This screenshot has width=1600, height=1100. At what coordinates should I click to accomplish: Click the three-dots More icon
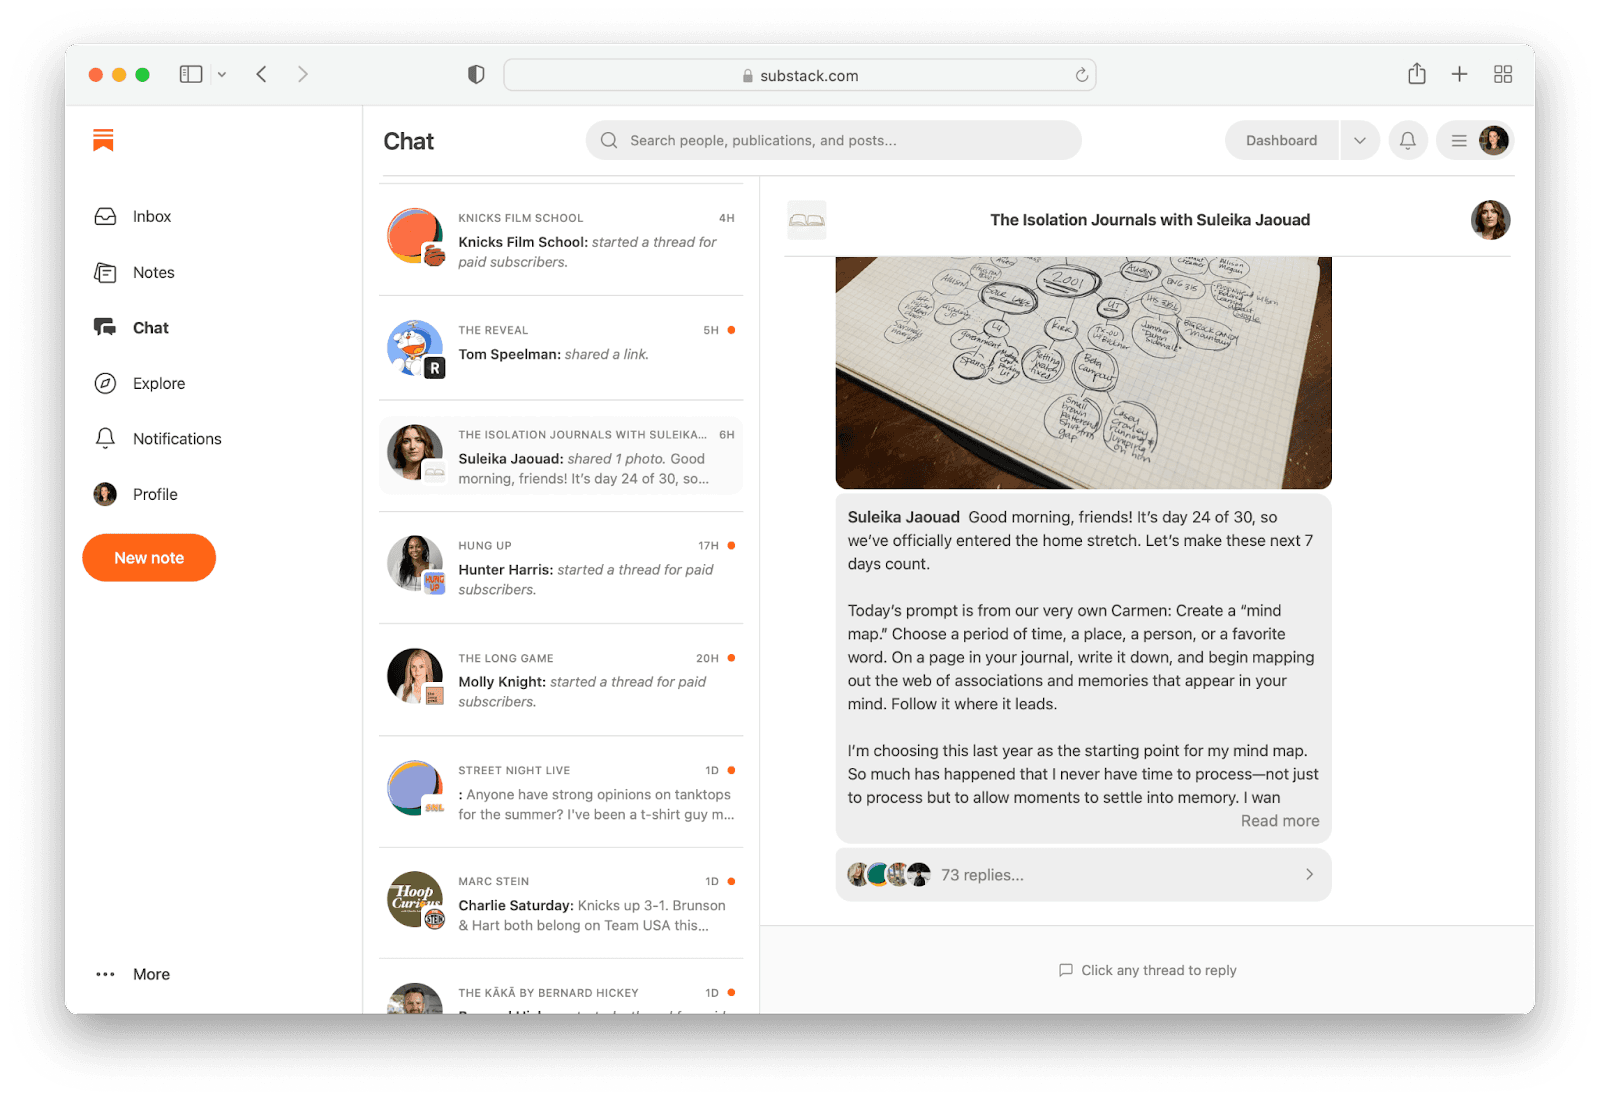tap(105, 974)
